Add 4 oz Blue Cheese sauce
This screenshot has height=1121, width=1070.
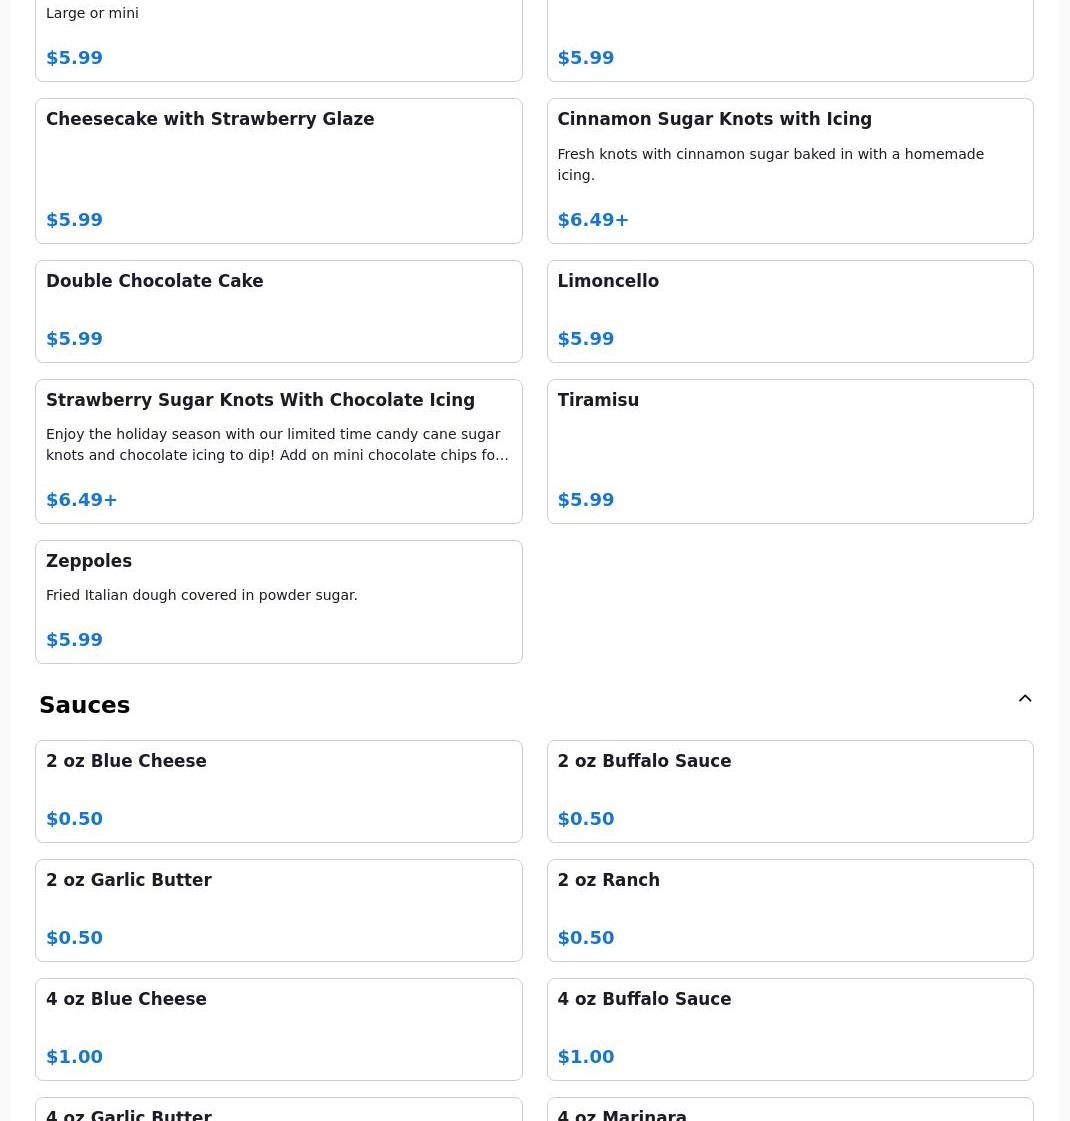[x=278, y=1029]
